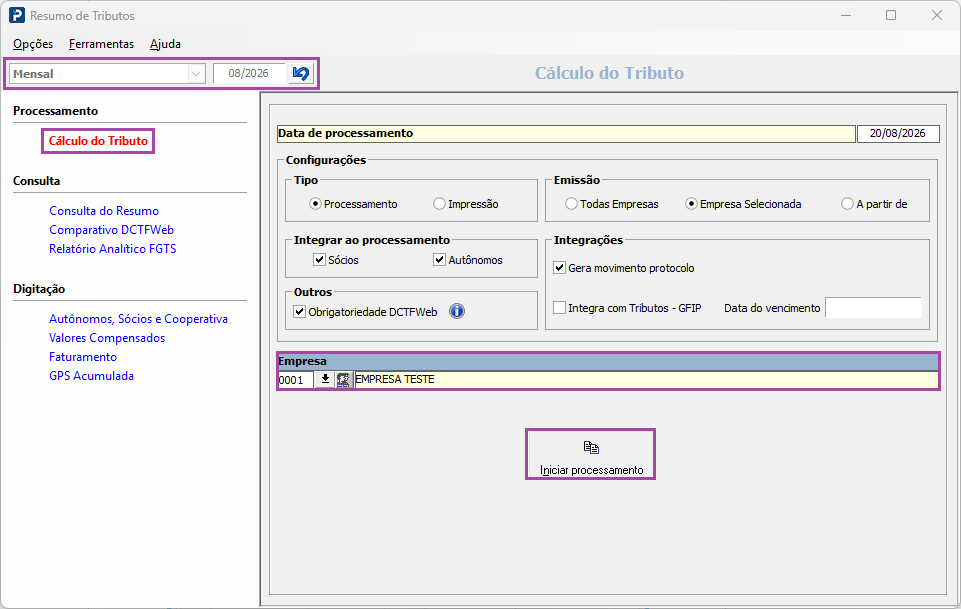Open Valores Compensados link
This screenshot has height=609, width=961.
tap(107, 338)
